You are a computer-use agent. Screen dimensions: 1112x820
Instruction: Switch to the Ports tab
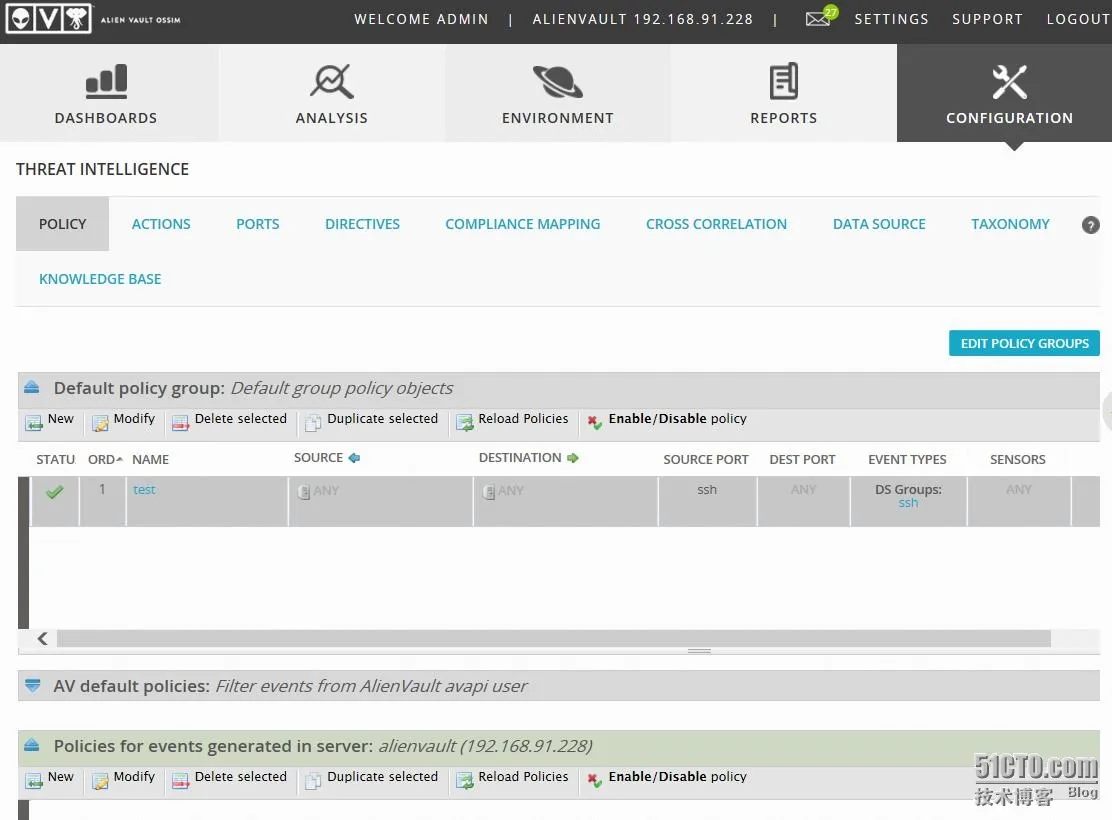tap(257, 224)
